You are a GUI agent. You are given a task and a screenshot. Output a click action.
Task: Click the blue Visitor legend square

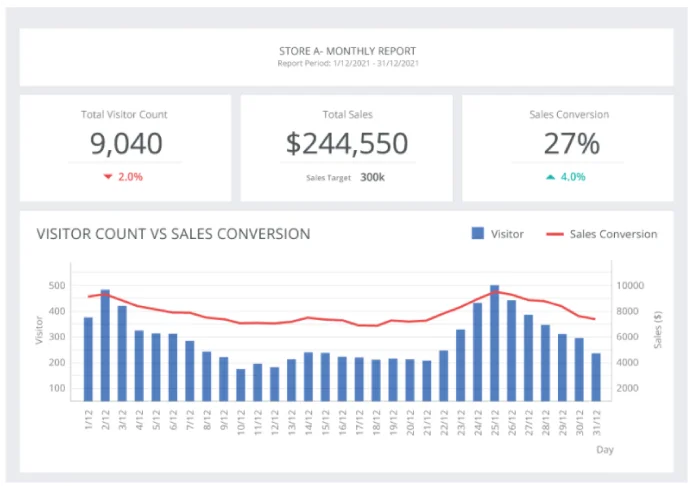[x=477, y=233]
